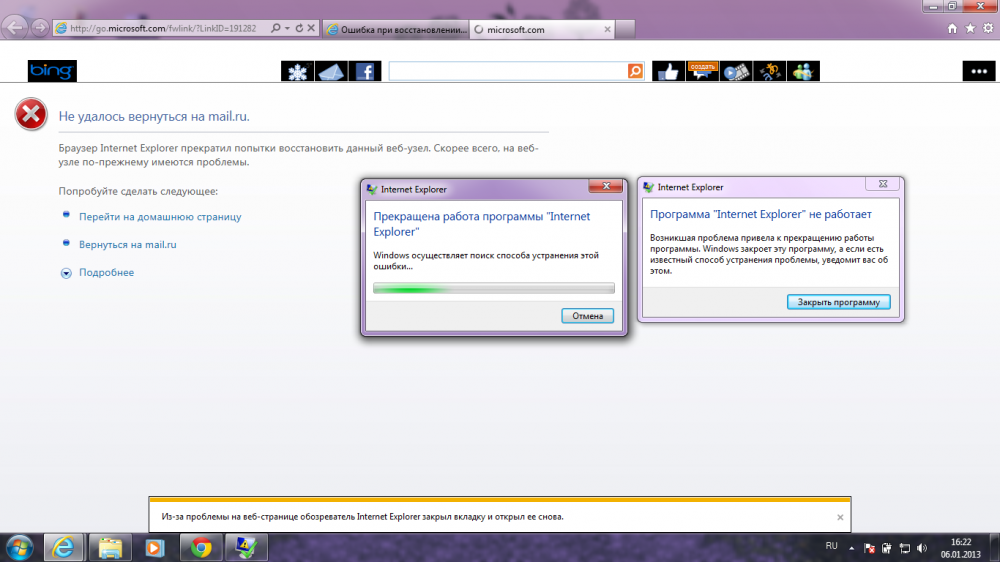Open a new tab via blank tab button
Viewport: 1000px width, 562px height.
(625, 29)
